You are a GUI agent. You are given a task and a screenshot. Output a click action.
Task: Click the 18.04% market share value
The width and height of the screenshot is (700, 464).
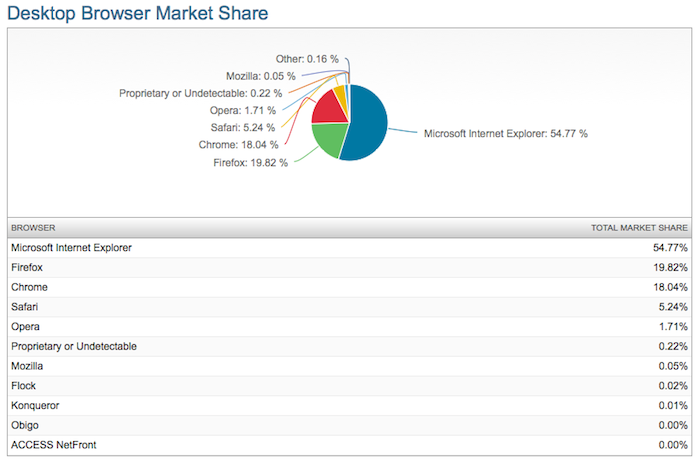(670, 287)
